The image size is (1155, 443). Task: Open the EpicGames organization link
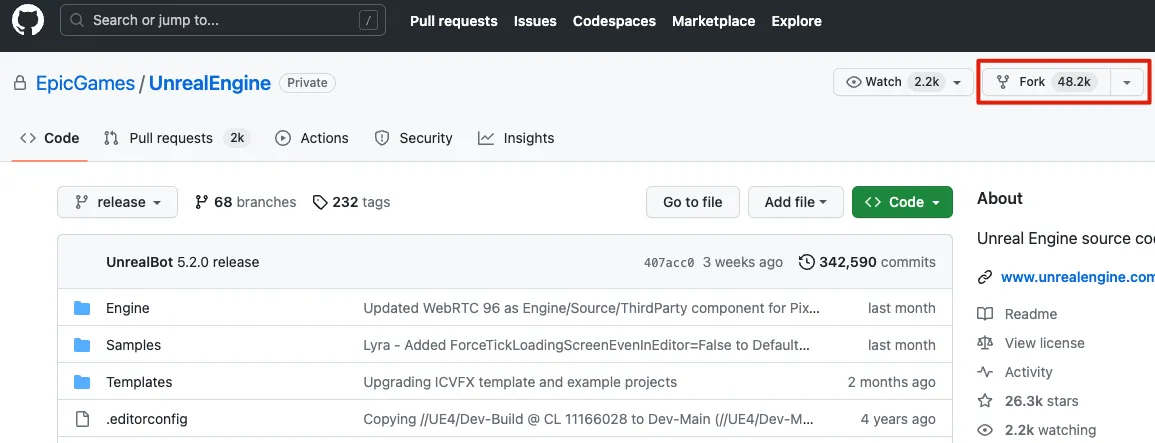tap(85, 83)
